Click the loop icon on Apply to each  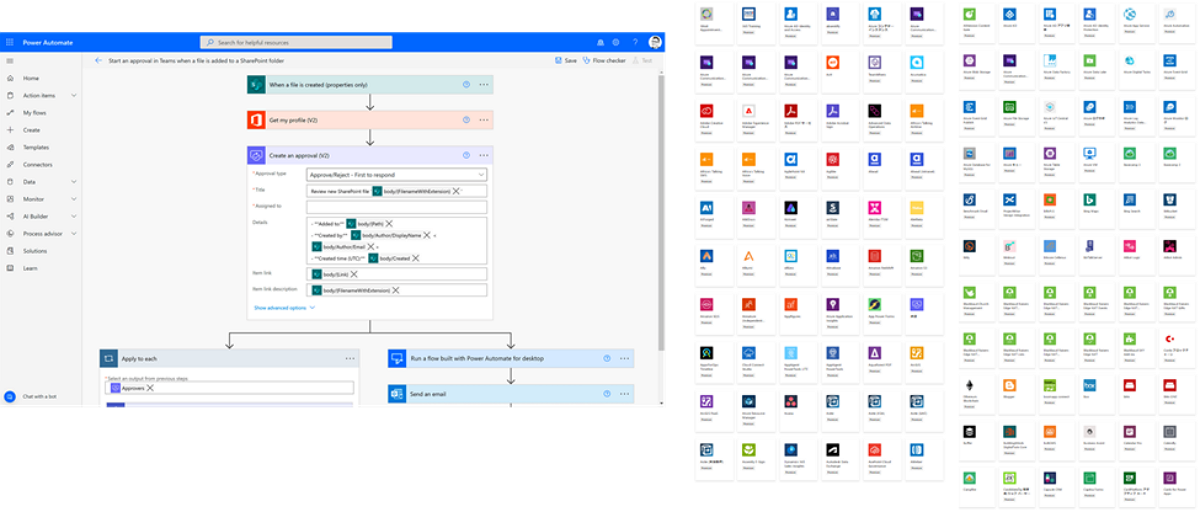point(108,358)
